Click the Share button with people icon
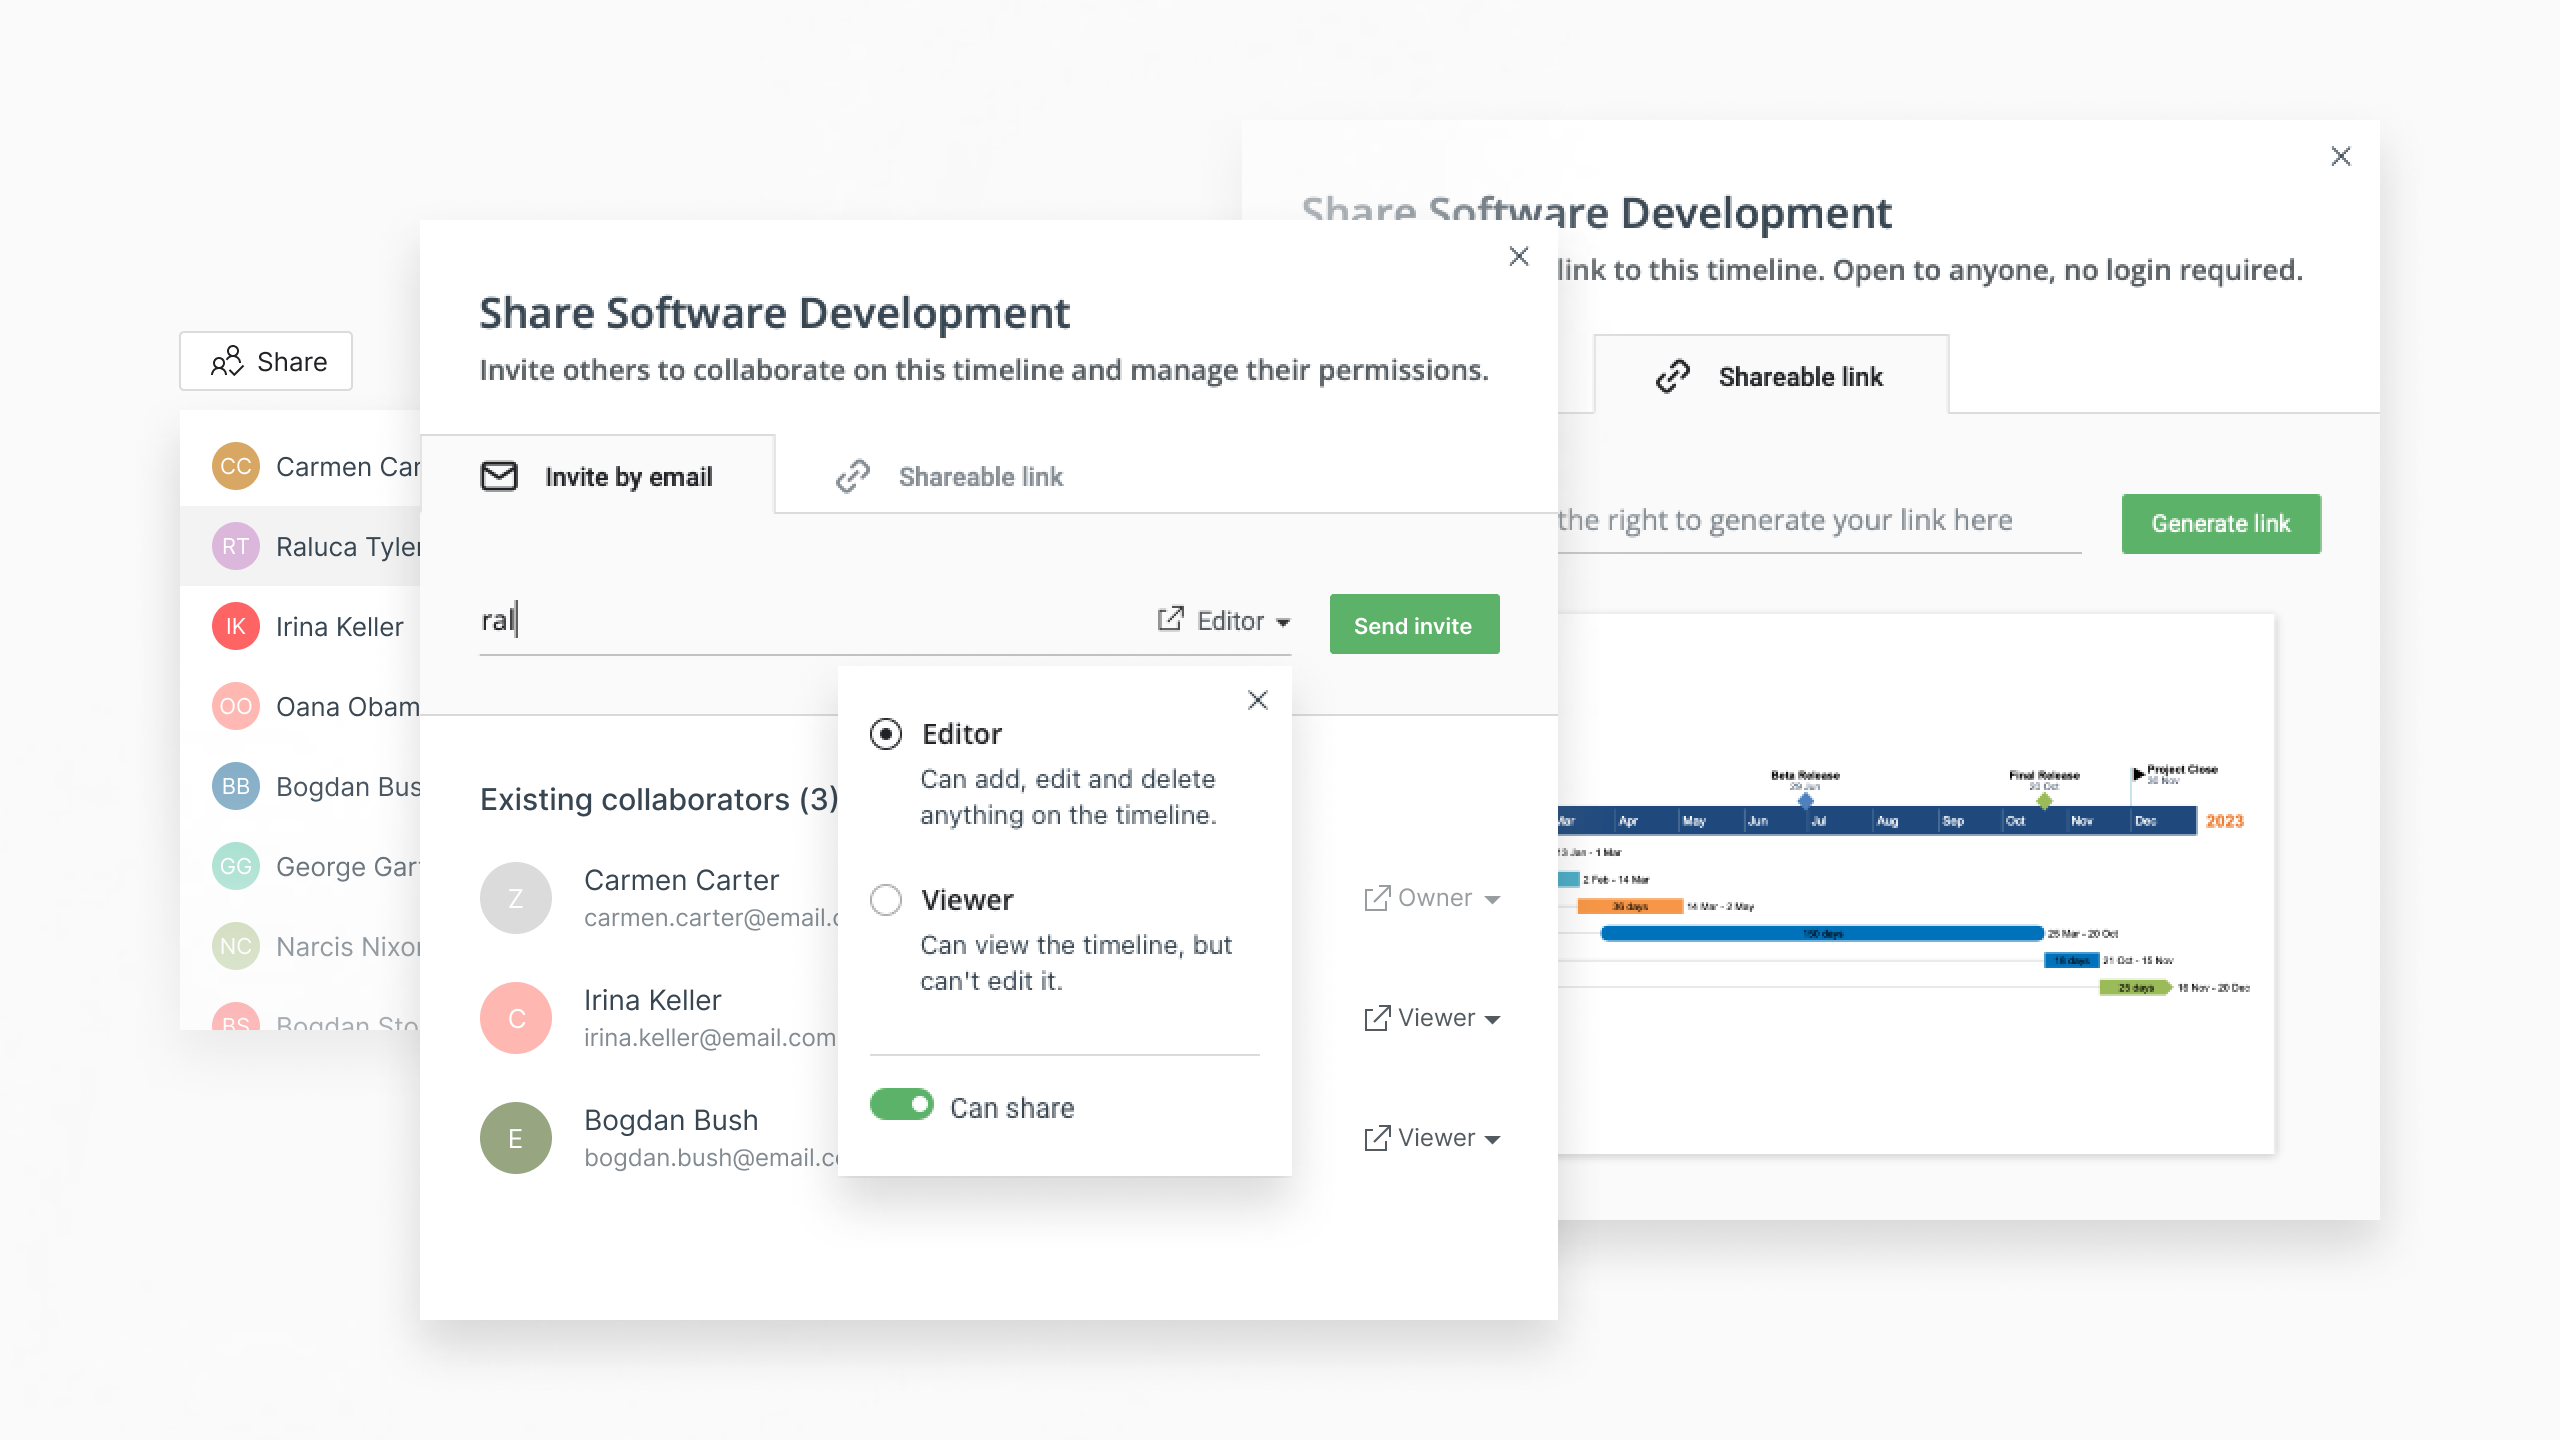The height and width of the screenshot is (1440, 2560). pos(265,361)
